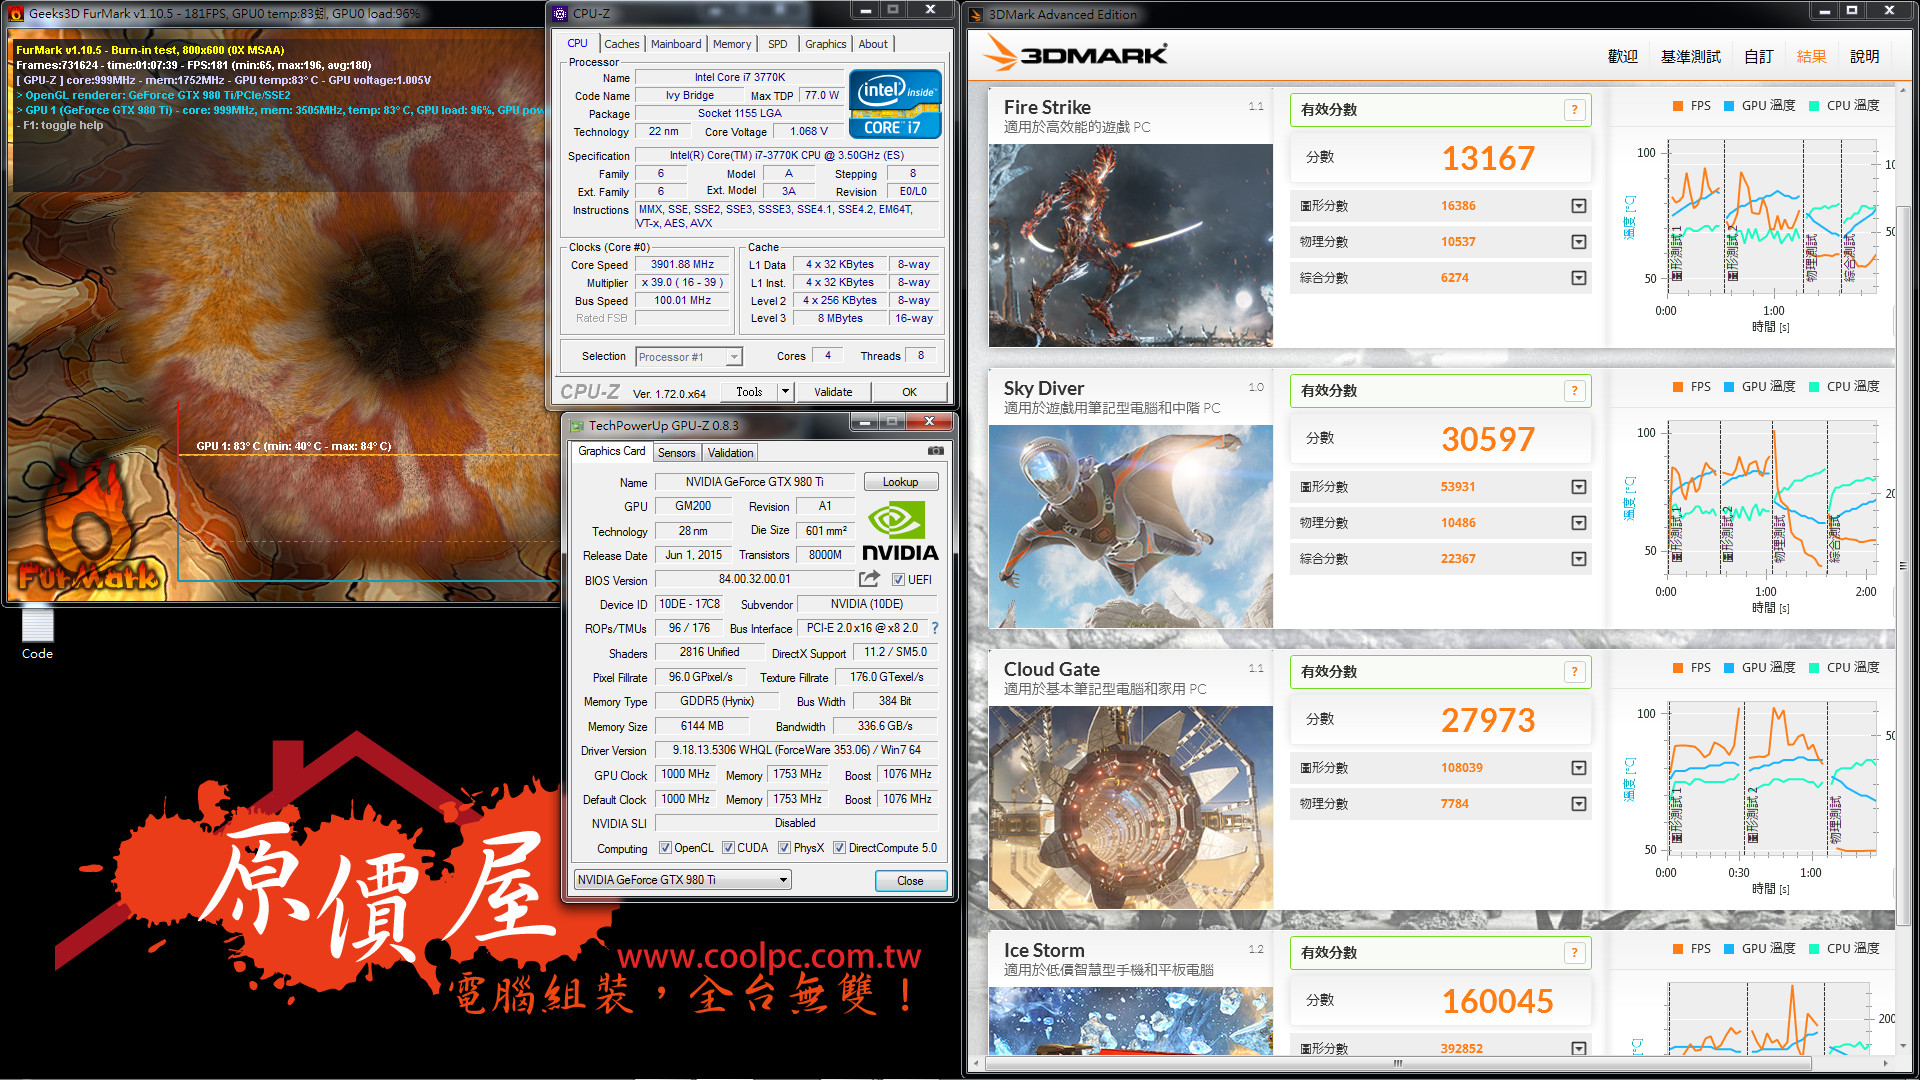Expand Sky Diver 物理分數 10486 details

click(x=1578, y=523)
